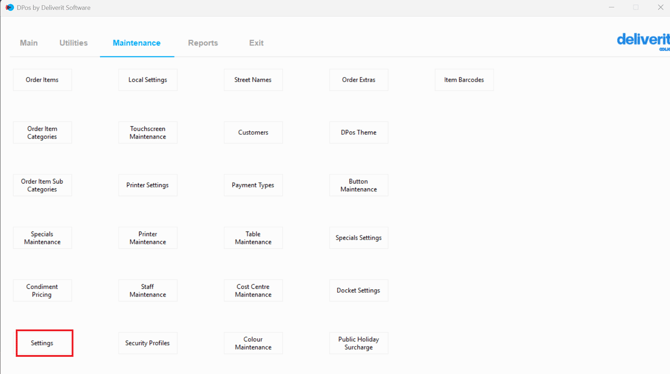670x374 pixels.
Task: Open Order Item Categories
Action: click(42, 133)
